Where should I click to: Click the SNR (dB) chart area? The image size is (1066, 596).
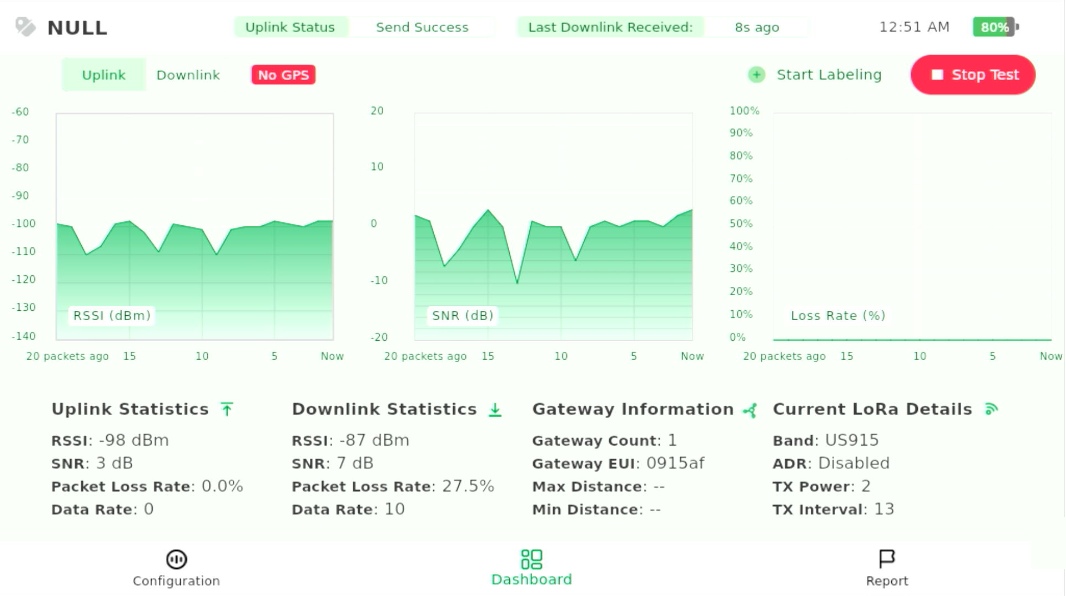tap(553, 226)
